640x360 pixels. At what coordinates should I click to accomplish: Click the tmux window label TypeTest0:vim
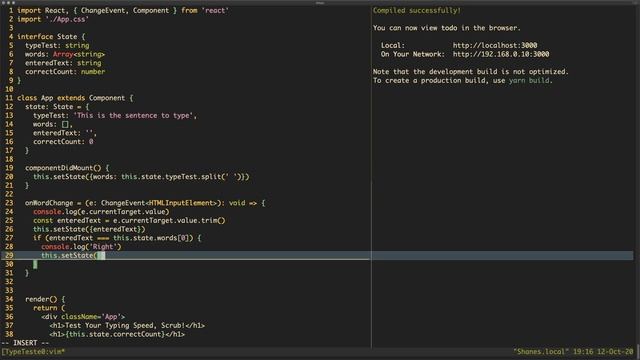tap(33, 351)
